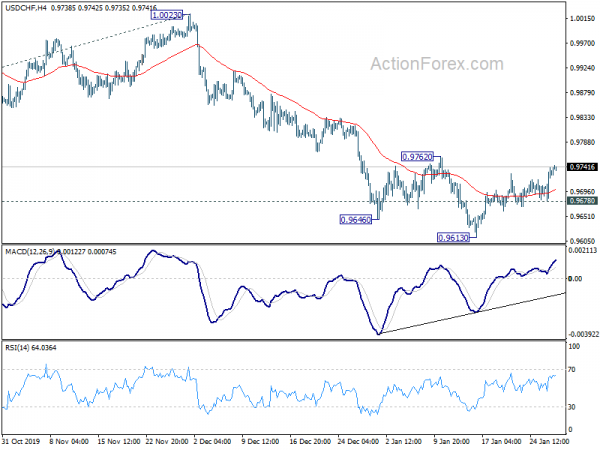Click the 0.97620 price label
The image size is (600, 450).
point(417,157)
